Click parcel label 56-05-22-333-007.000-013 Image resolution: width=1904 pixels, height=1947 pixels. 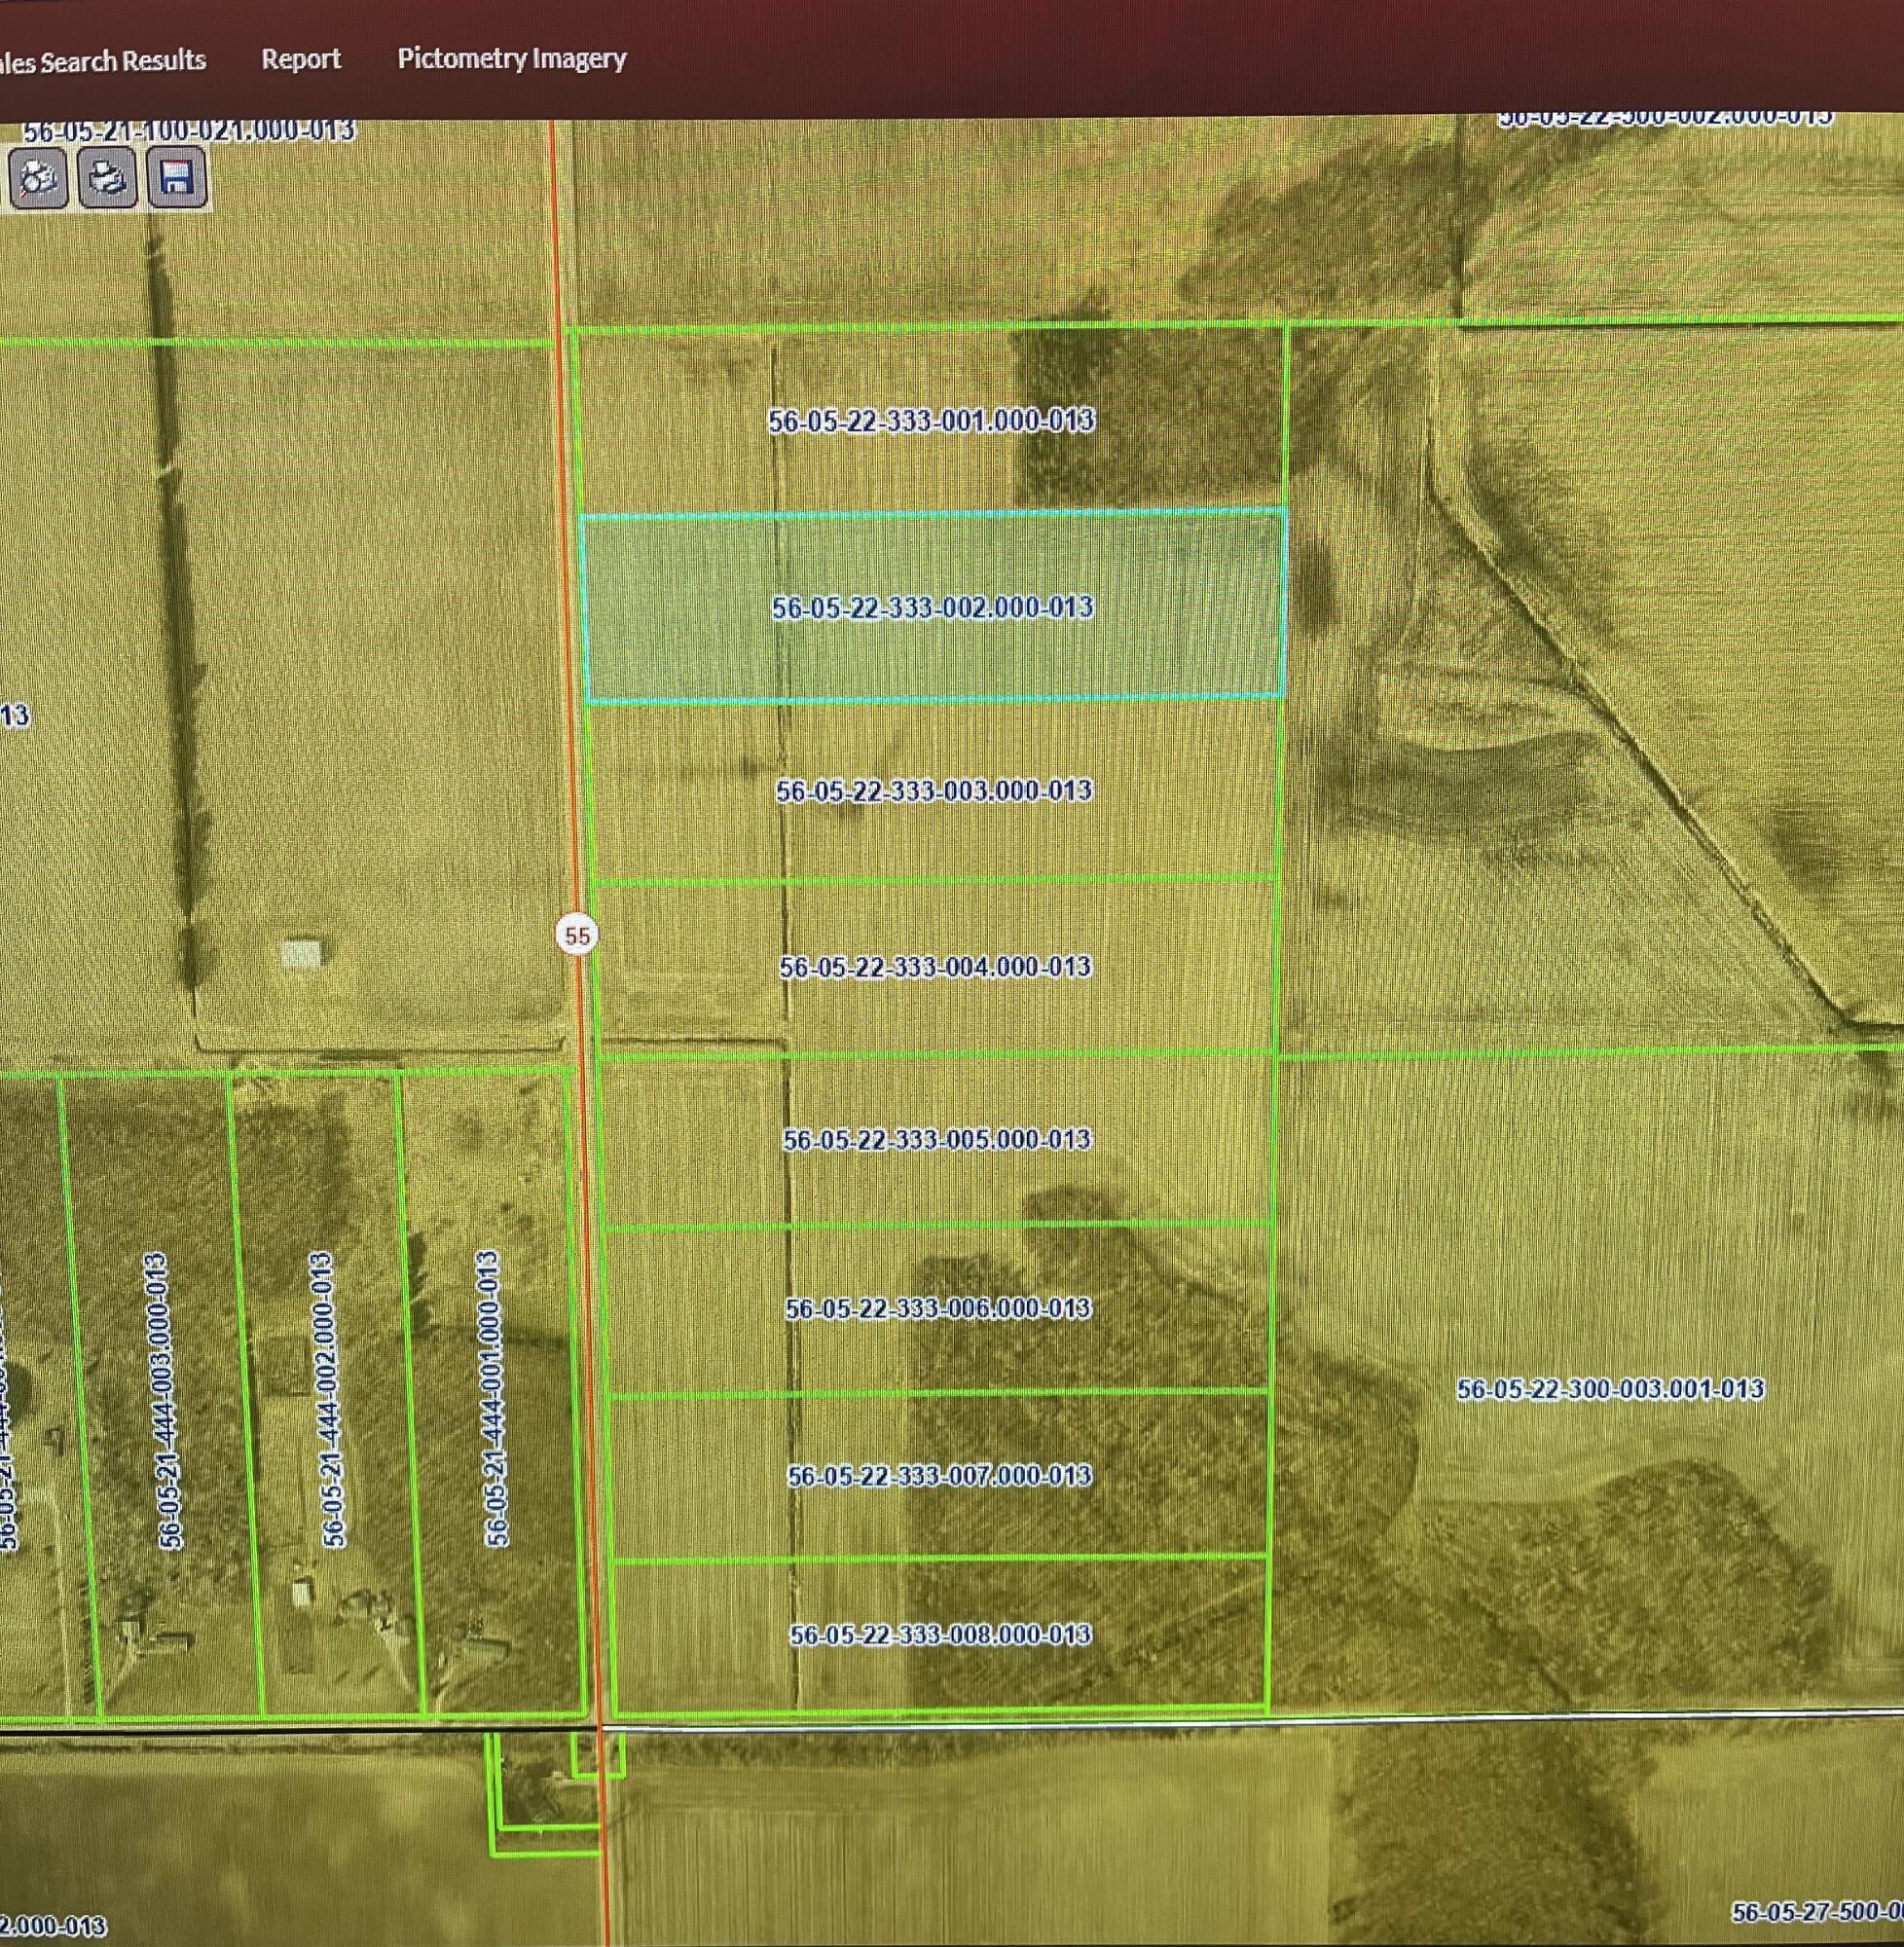coord(939,1475)
